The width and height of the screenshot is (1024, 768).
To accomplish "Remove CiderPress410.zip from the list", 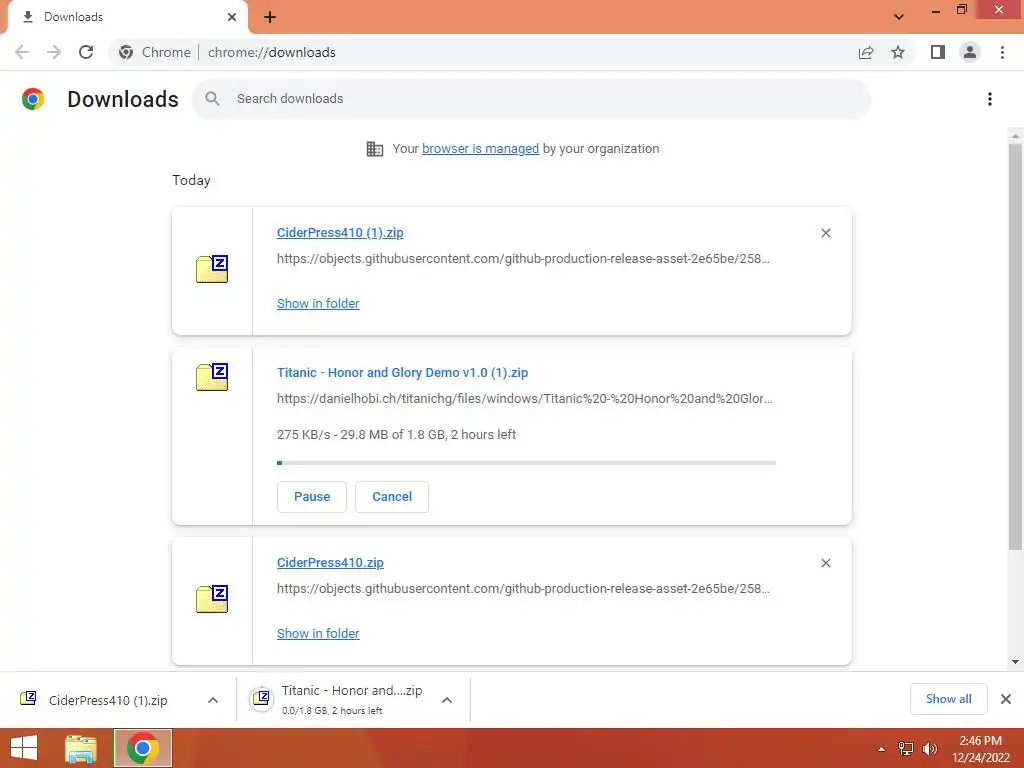I will click(x=826, y=563).
